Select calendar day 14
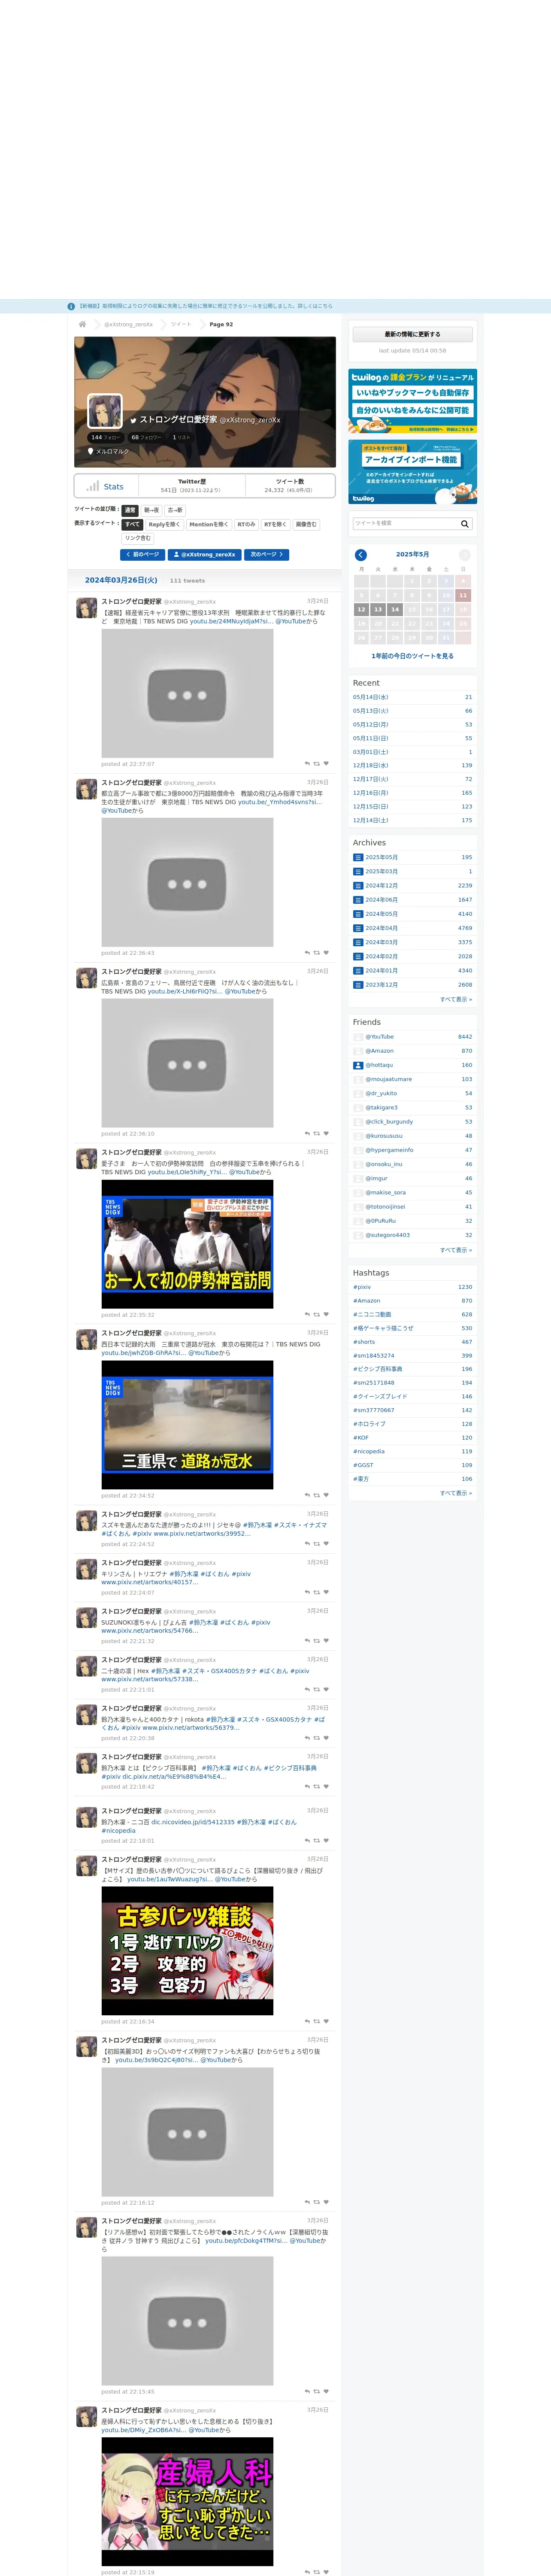Screen dimensions: 551x2576 395,609
